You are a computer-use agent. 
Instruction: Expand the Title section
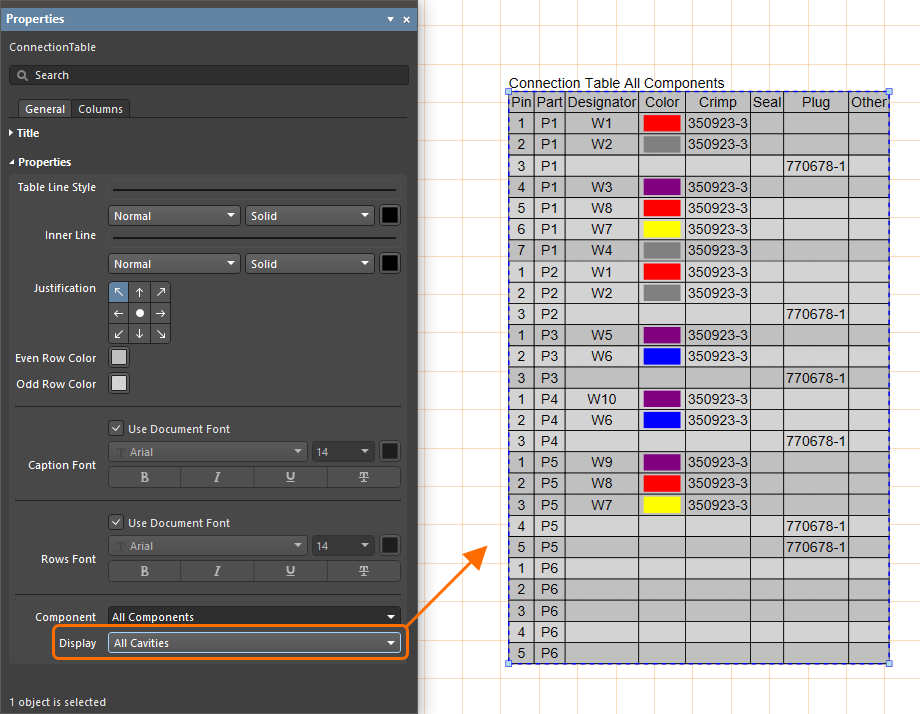(x=27, y=133)
